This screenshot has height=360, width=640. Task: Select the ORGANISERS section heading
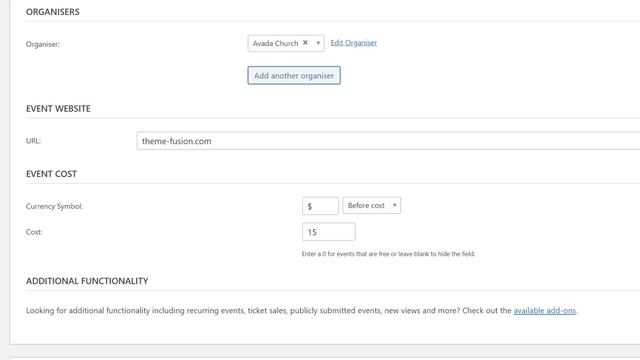coord(53,12)
